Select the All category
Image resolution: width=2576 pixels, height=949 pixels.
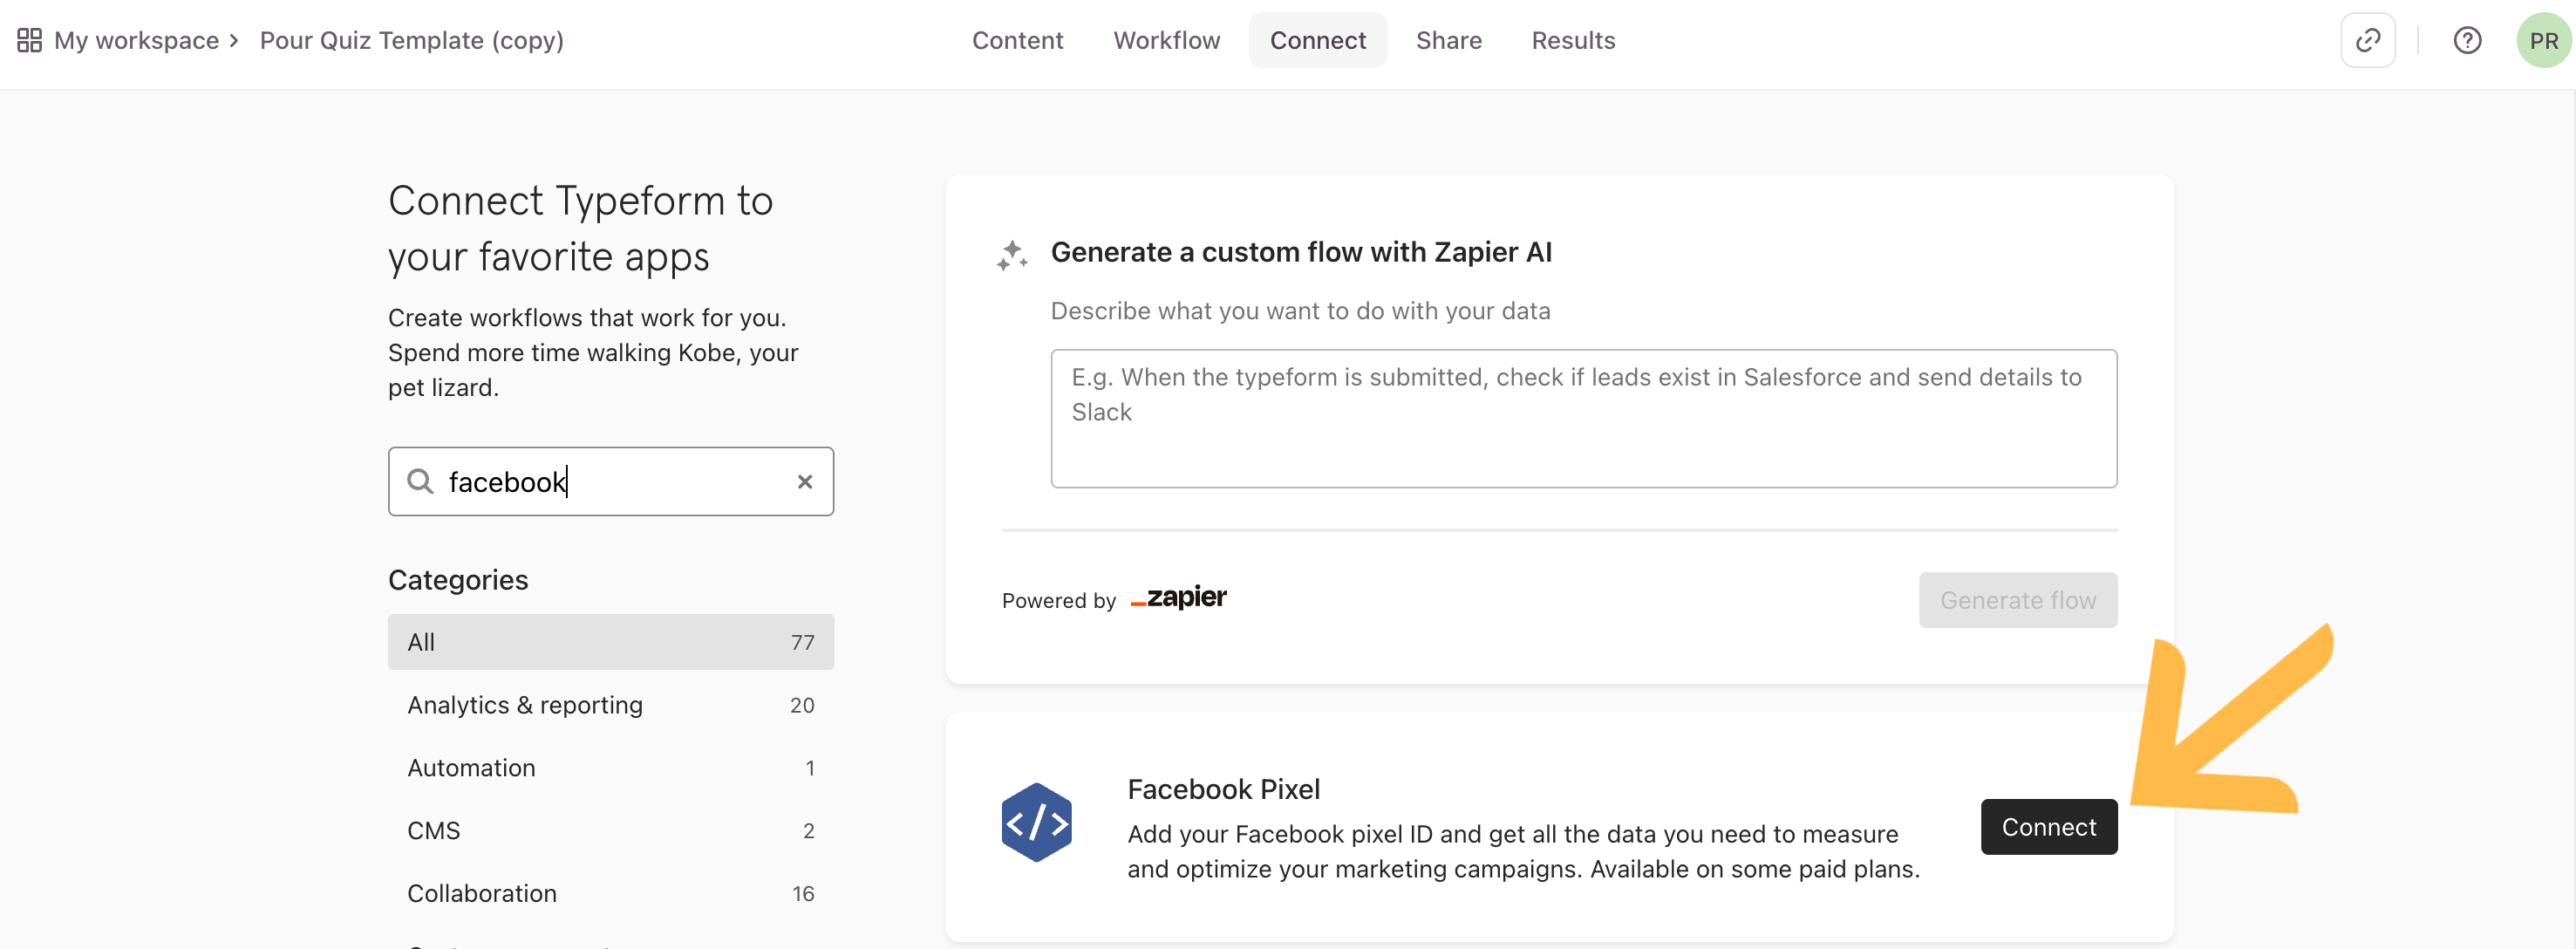click(x=610, y=642)
